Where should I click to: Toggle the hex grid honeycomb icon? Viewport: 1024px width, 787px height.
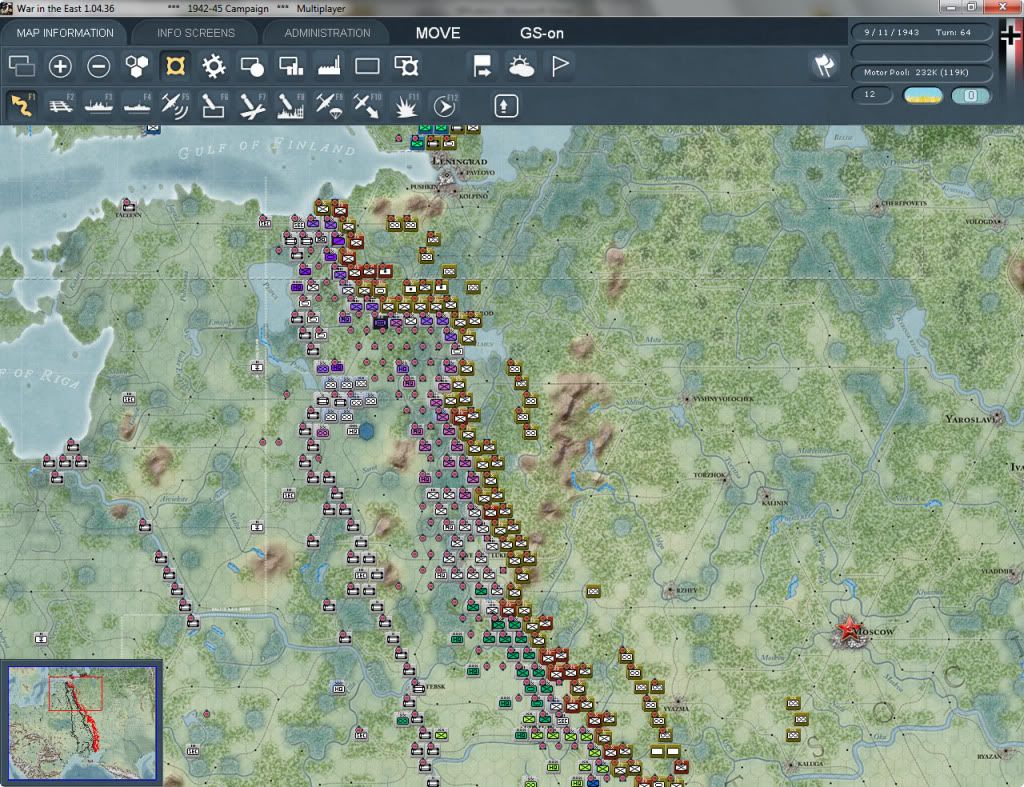pyautogui.click(x=136, y=66)
